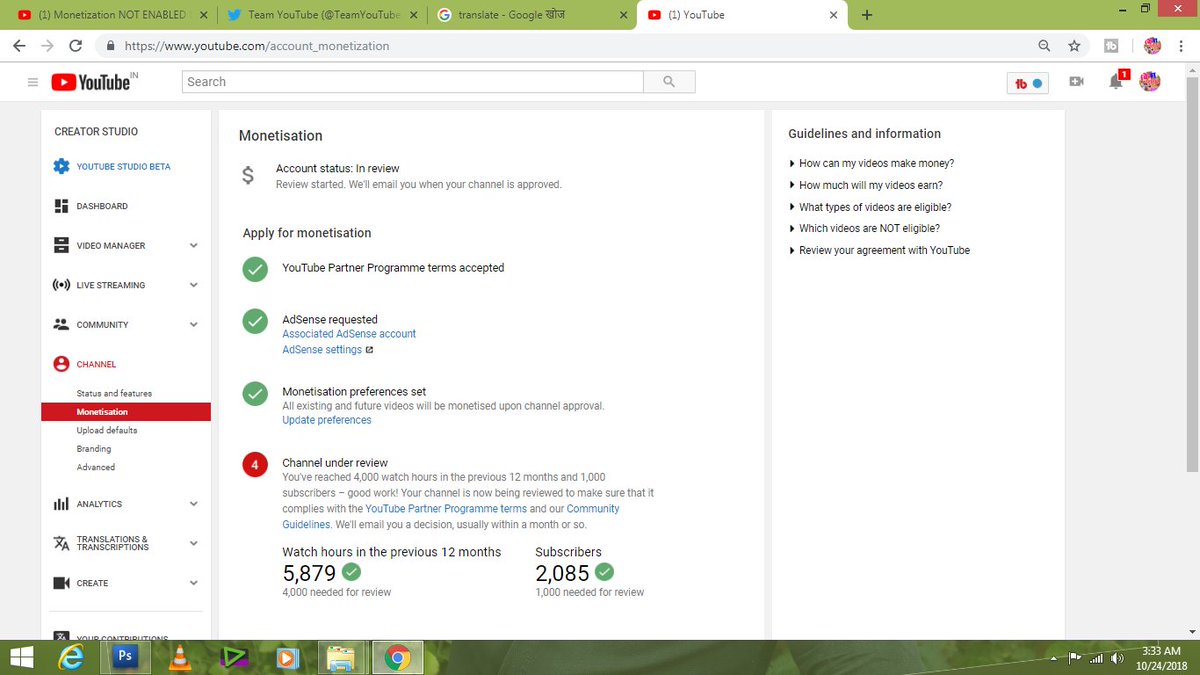
Task: Click the YouTube search field
Action: point(413,82)
